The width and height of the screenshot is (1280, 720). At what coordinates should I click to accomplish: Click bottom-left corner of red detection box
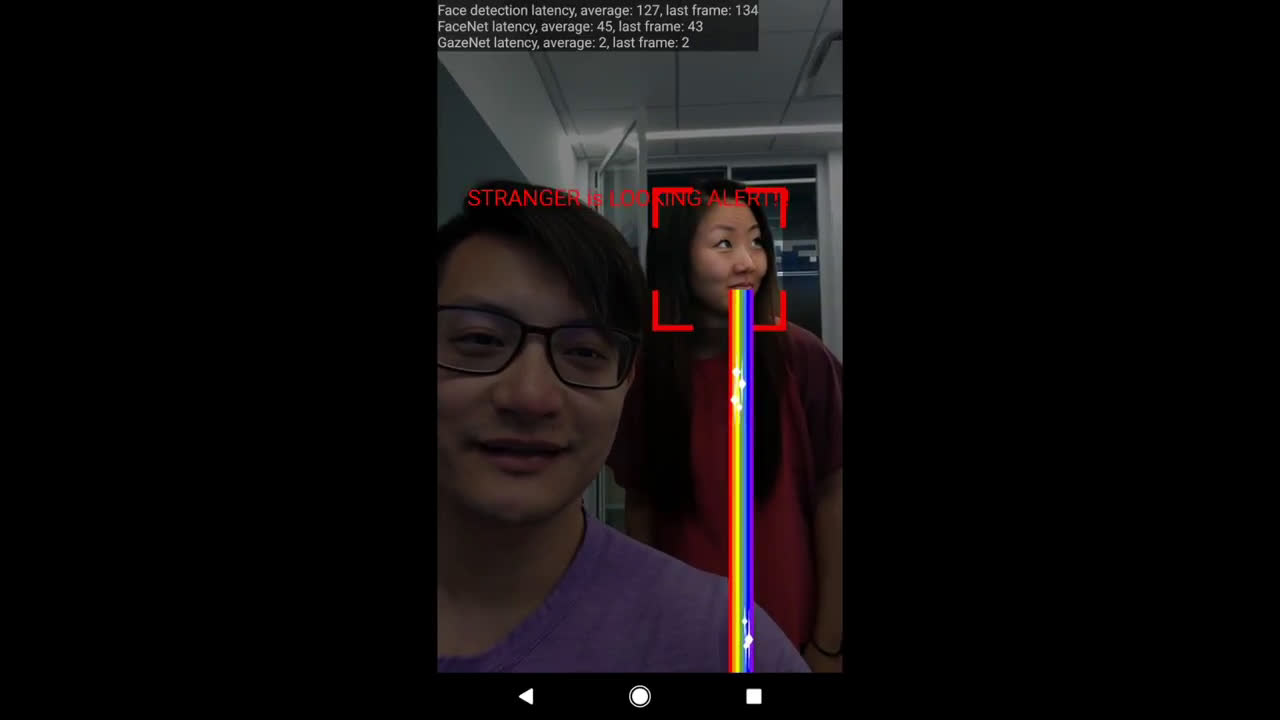(x=656, y=326)
